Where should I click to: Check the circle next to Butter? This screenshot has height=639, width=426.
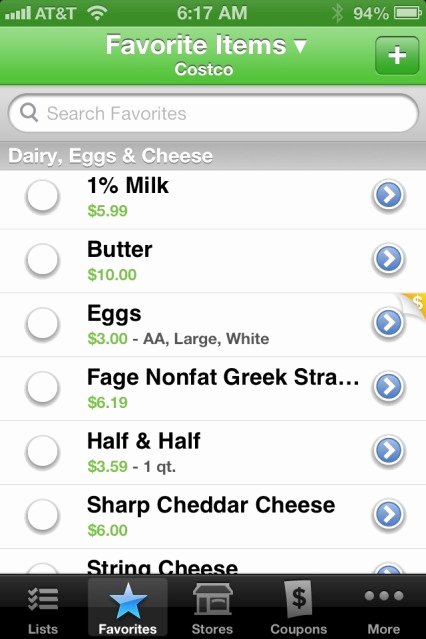pos(42,260)
